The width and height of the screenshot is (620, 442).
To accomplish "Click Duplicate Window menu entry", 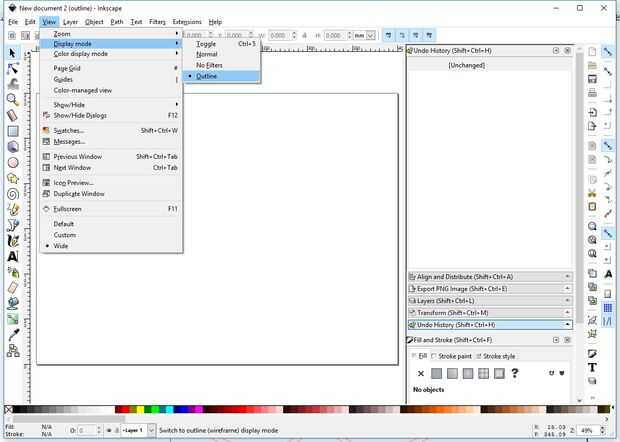I will point(111,194).
